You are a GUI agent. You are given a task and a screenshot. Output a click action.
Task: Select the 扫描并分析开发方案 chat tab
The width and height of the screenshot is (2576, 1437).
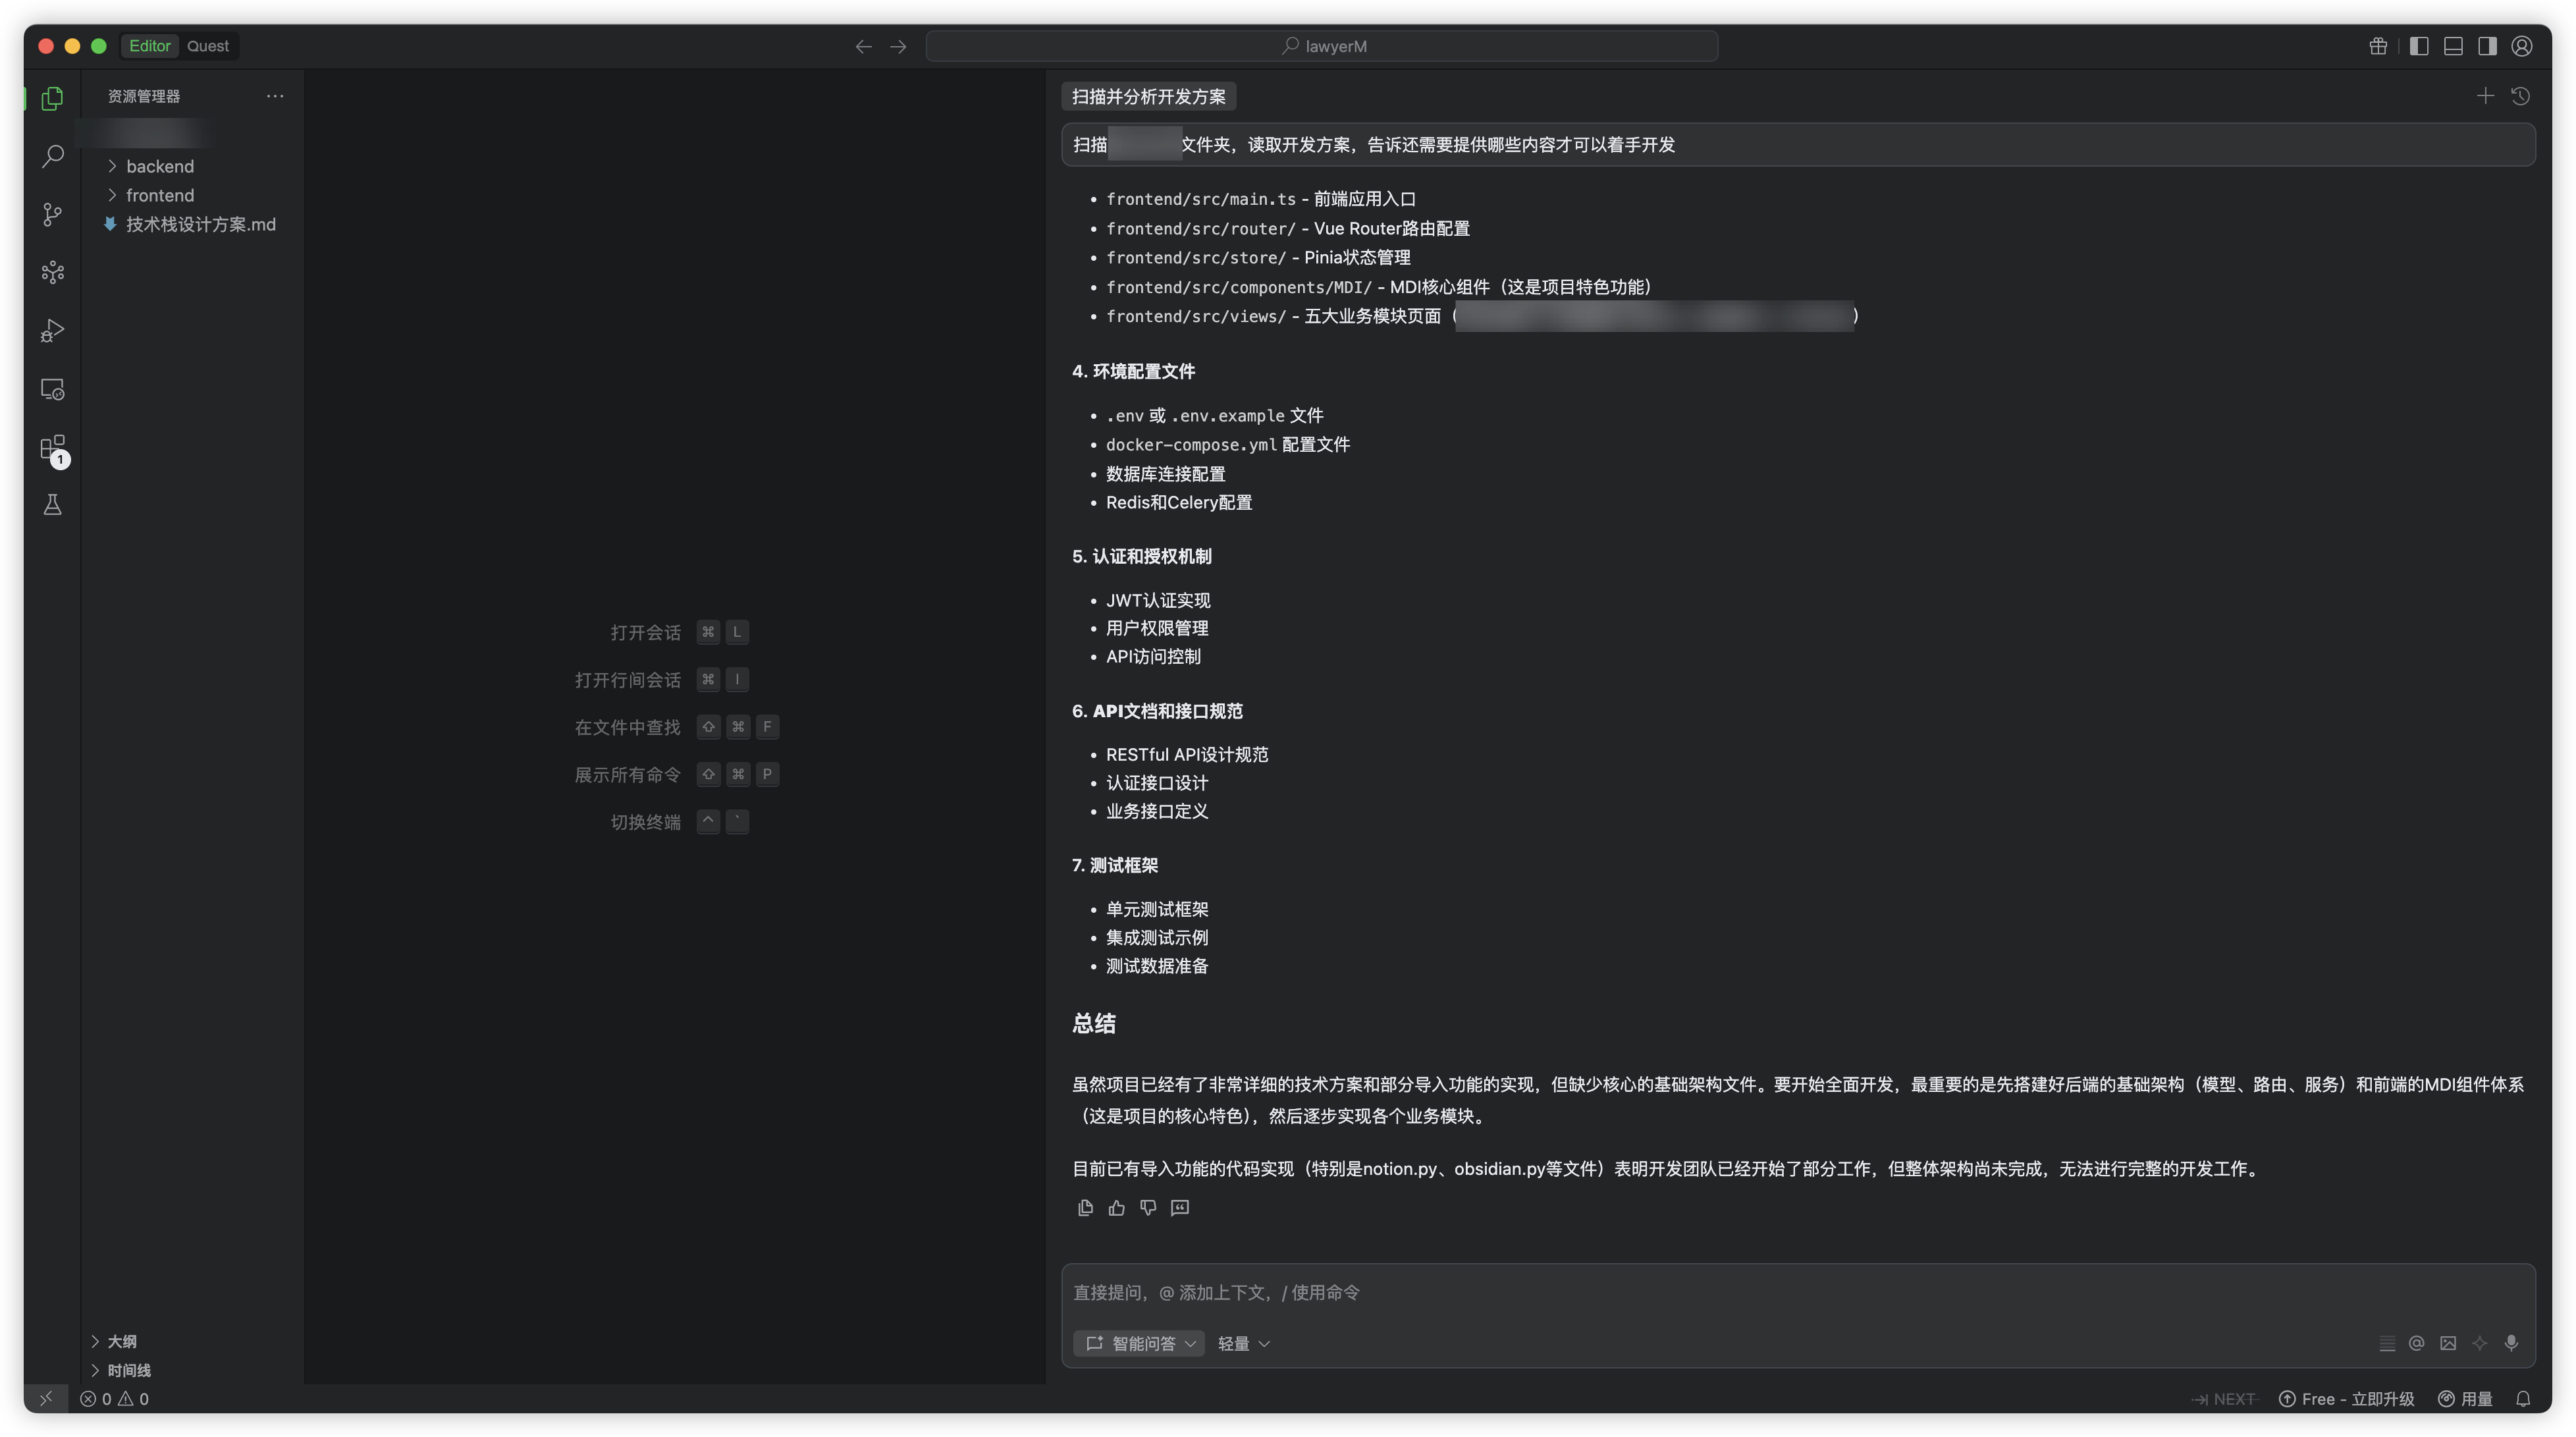click(1148, 96)
